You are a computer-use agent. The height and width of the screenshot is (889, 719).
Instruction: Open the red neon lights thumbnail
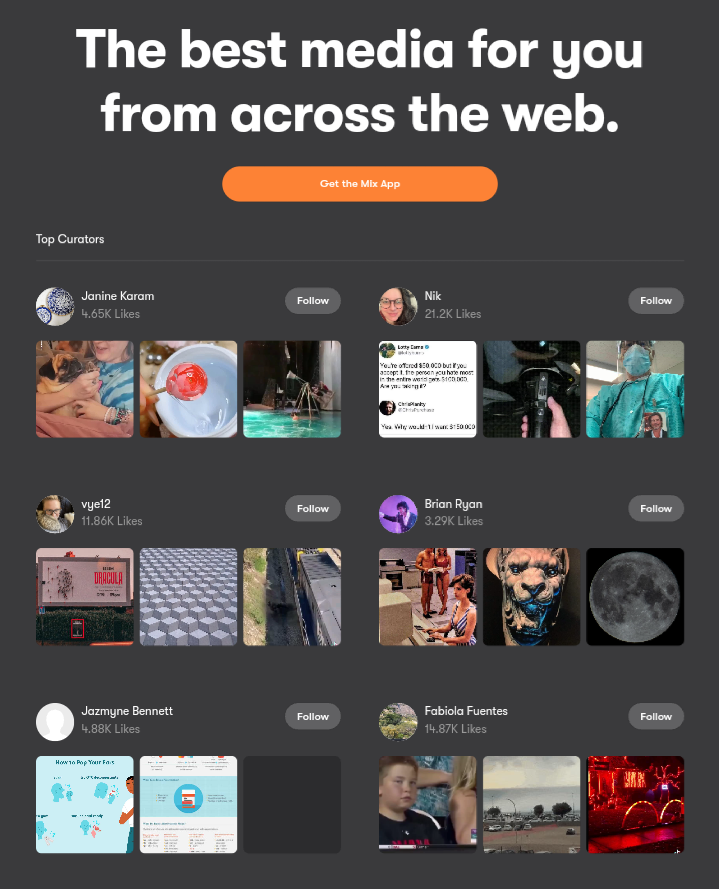635,805
